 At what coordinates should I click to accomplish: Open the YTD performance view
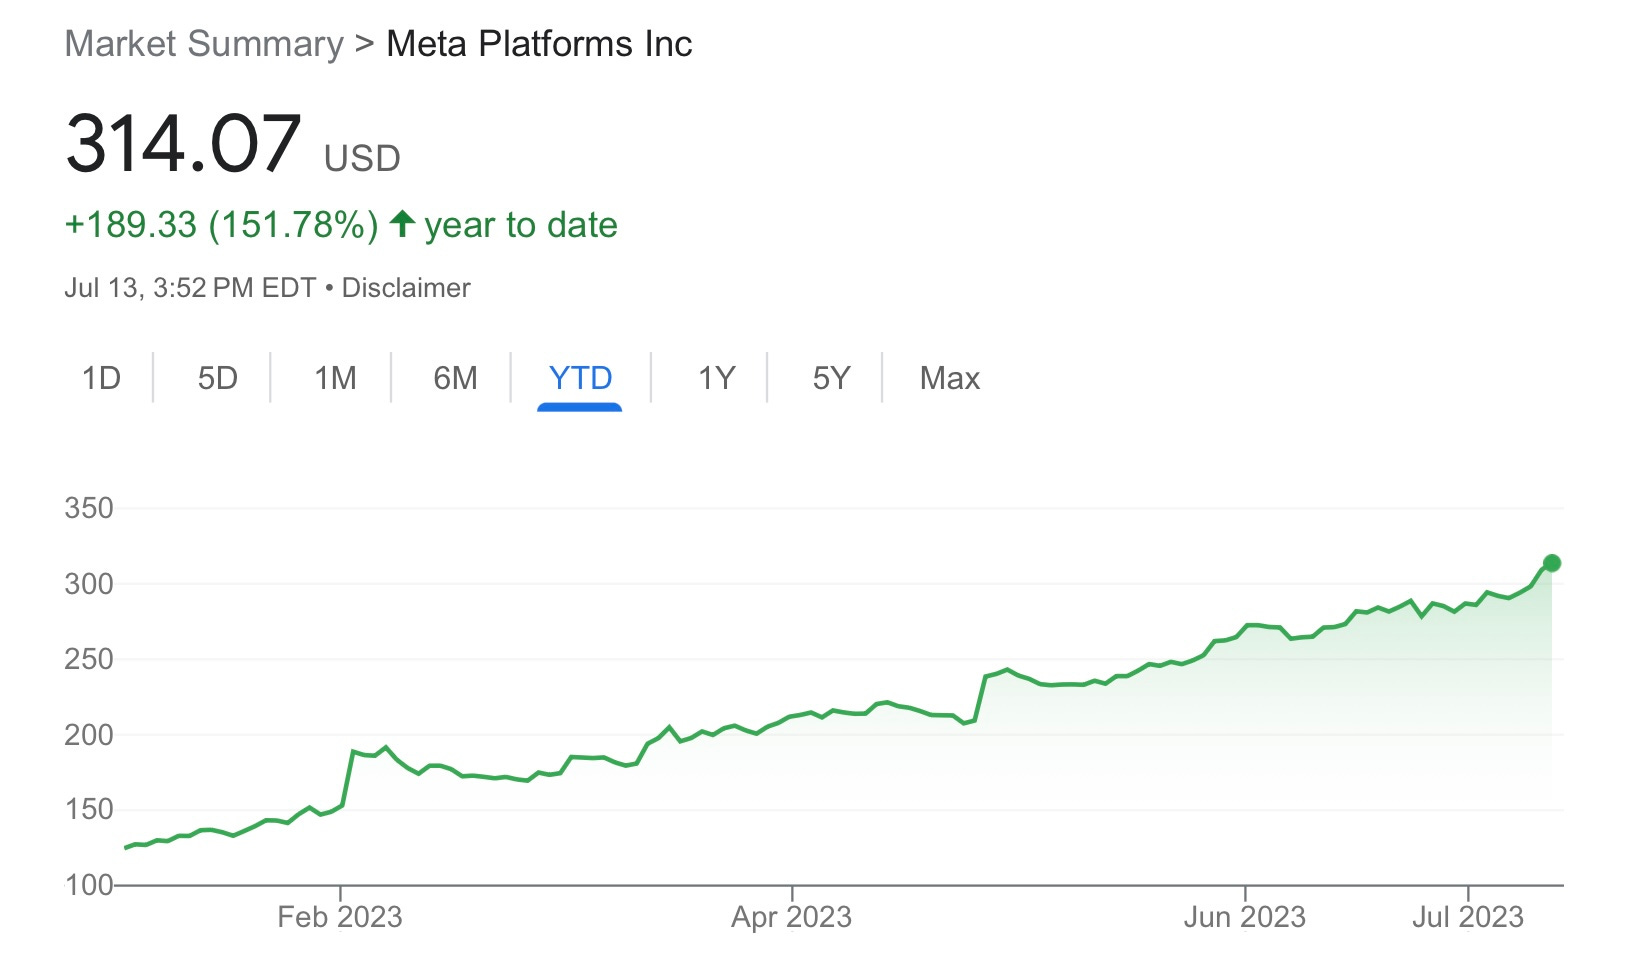coord(580,378)
